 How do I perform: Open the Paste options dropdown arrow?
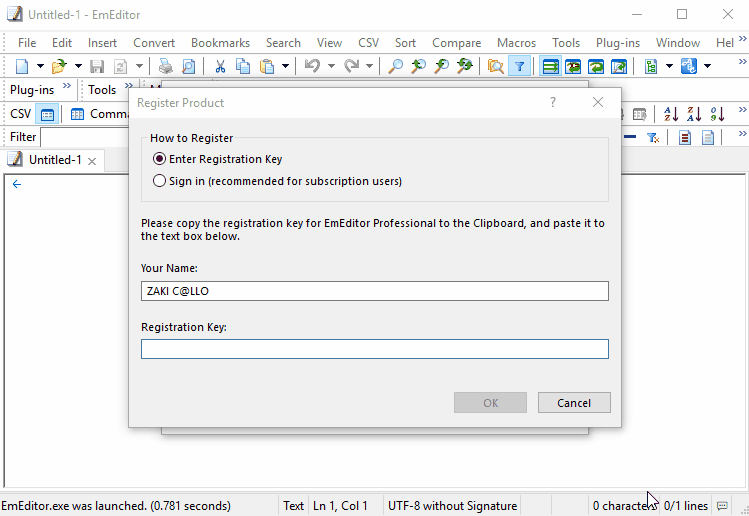pos(285,66)
